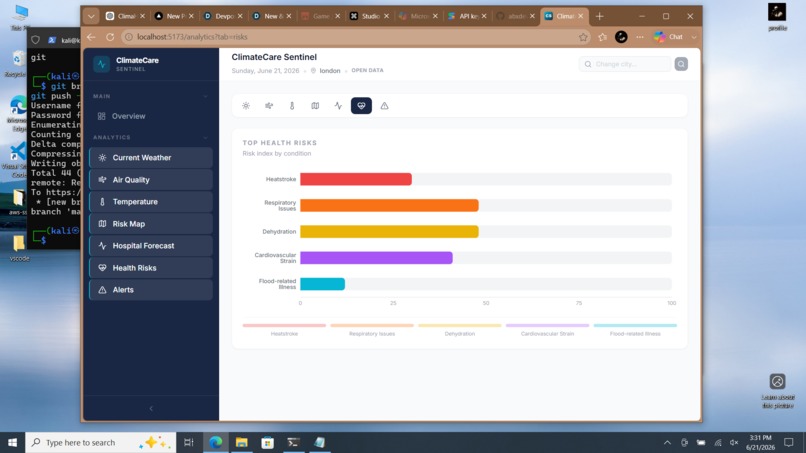Show hidden system tray icons
The image size is (806, 453).
tap(667, 442)
